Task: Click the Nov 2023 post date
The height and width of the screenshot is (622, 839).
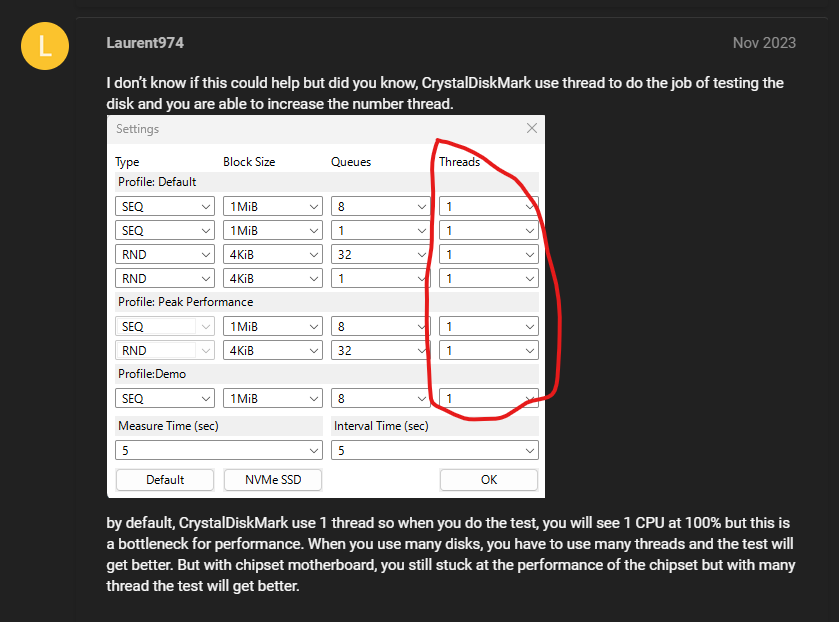Action: (x=764, y=43)
